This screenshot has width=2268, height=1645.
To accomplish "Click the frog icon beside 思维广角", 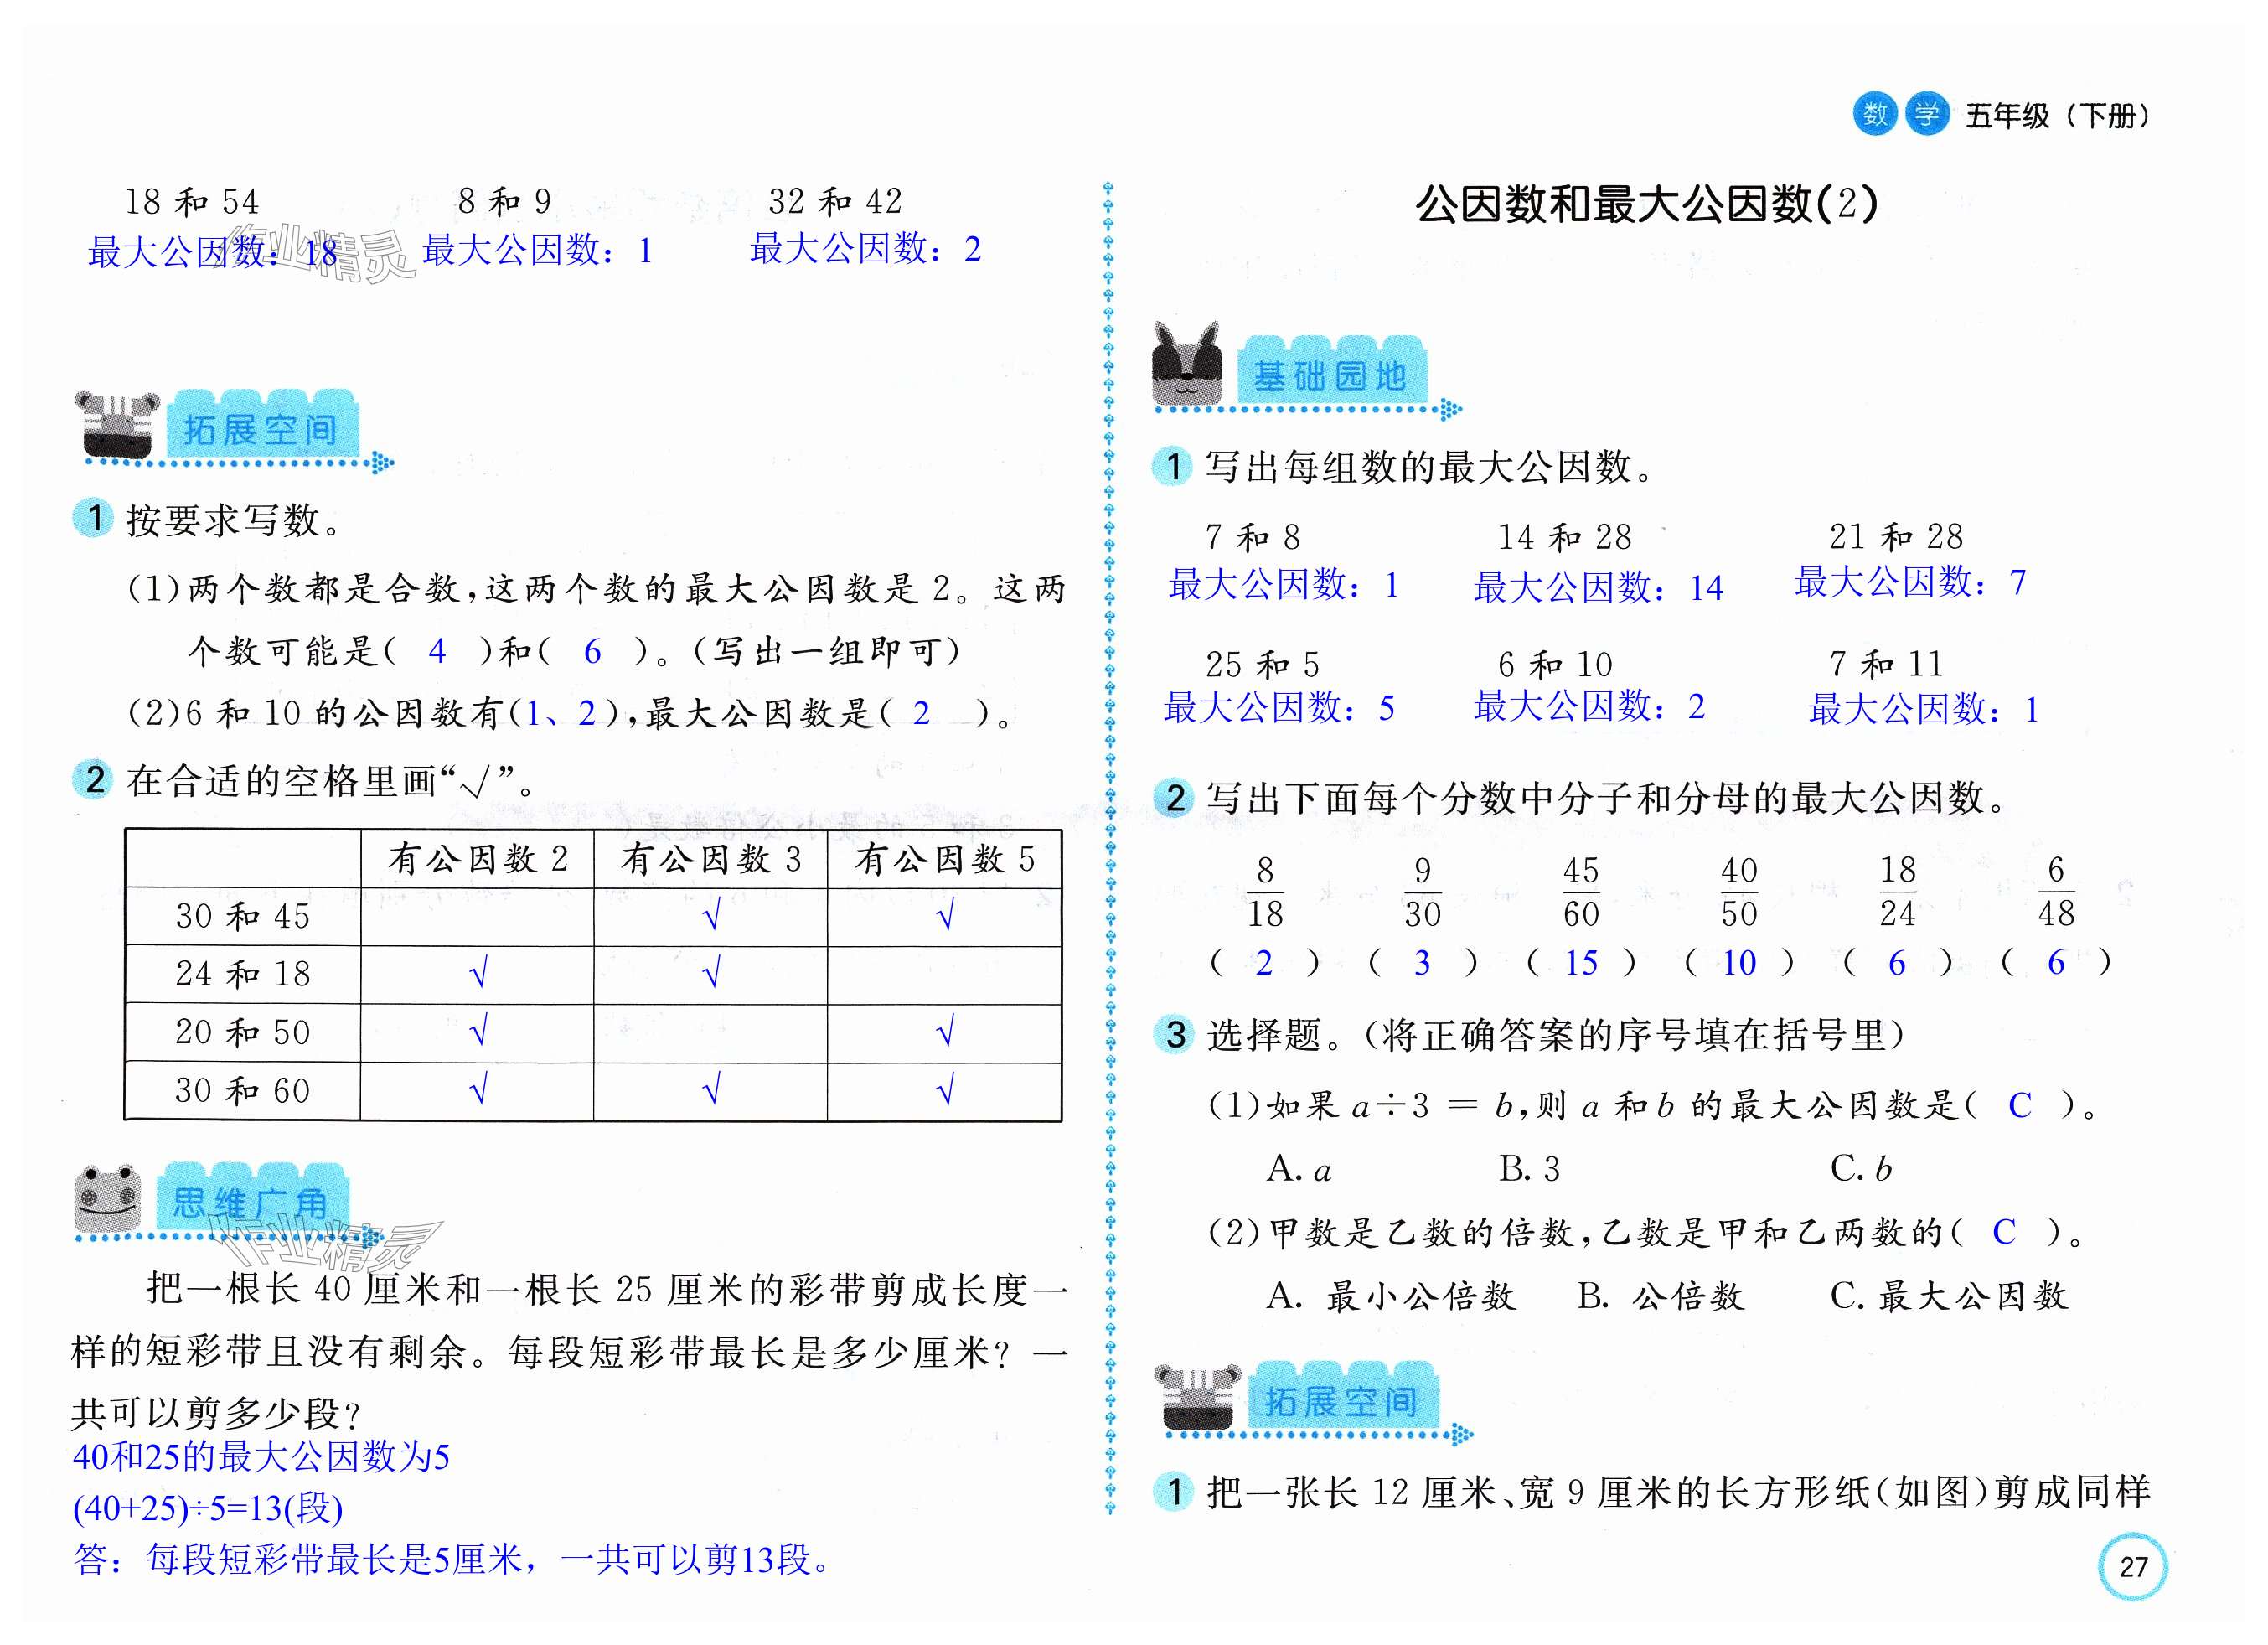I will pyautogui.click(x=107, y=1198).
